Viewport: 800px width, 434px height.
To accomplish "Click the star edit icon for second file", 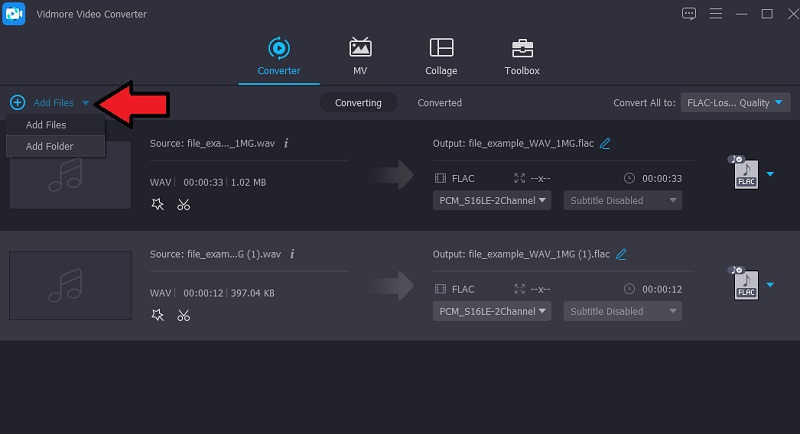I will tap(157, 315).
